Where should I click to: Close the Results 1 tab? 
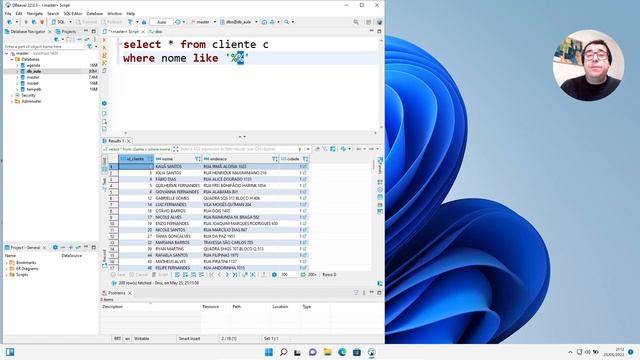tap(129, 141)
